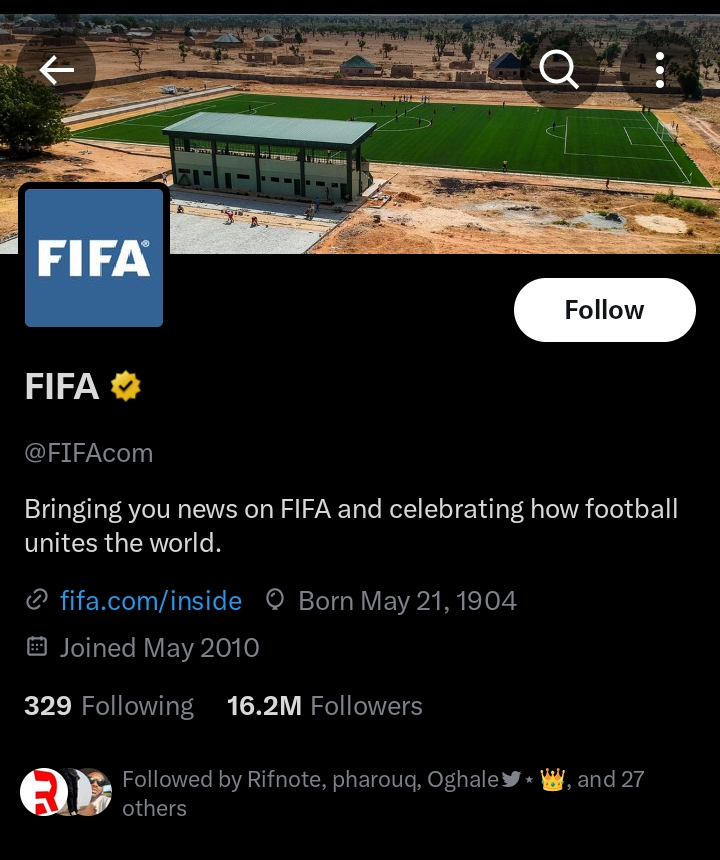Click the gold verified badge beside FIFA
The image size is (720, 860).
point(125,386)
